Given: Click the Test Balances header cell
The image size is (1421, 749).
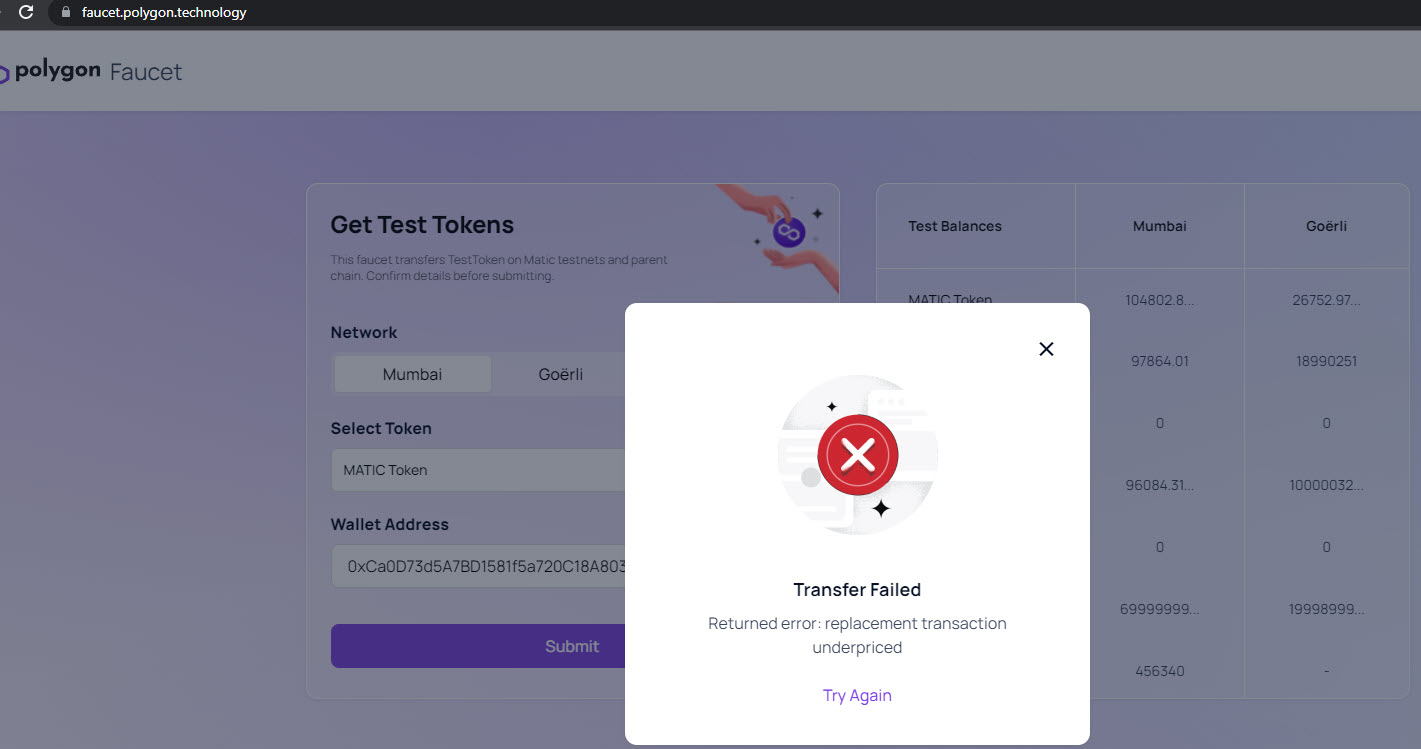Looking at the screenshot, I should pyautogui.click(x=954, y=226).
